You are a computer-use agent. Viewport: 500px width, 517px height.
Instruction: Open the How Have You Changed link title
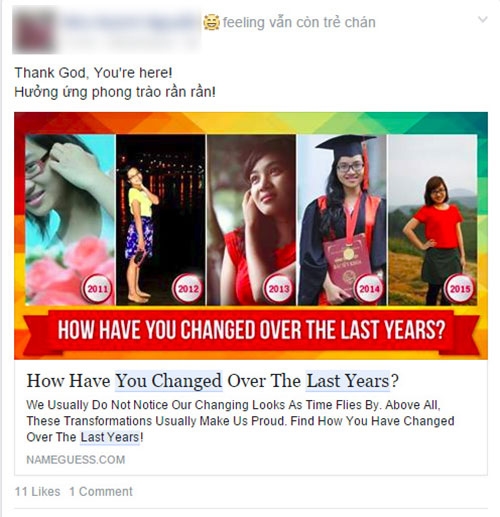[212, 381]
